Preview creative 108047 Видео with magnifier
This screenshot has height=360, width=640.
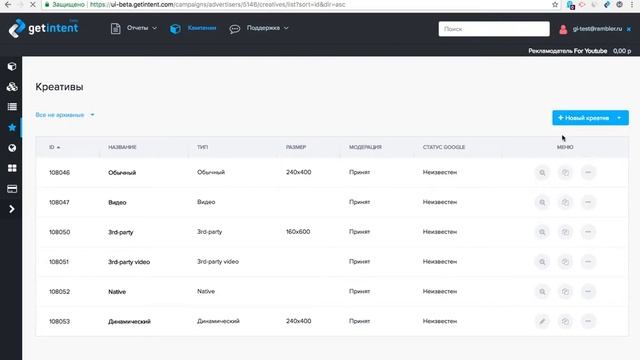coord(542,202)
